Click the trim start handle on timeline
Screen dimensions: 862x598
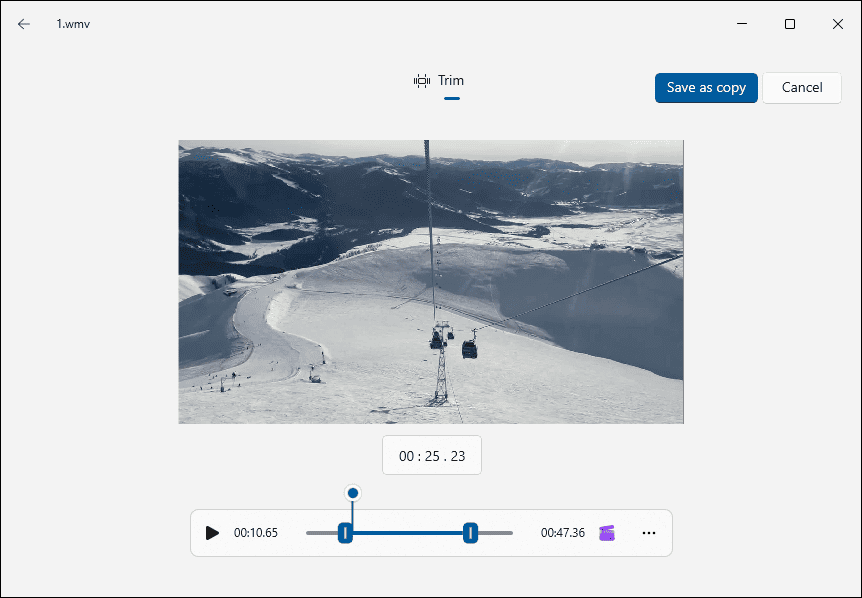pyautogui.click(x=345, y=533)
